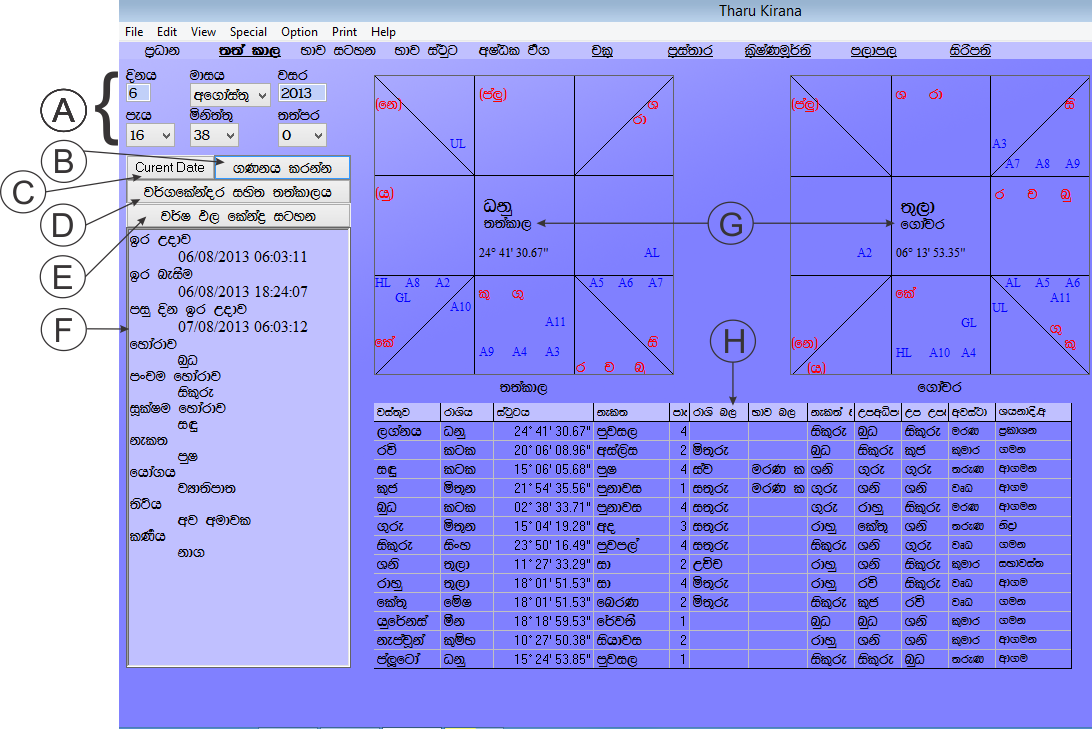The image size is (1092, 729).
Task: Select the සියාවස nakshatra cell
Action: (x=632, y=640)
